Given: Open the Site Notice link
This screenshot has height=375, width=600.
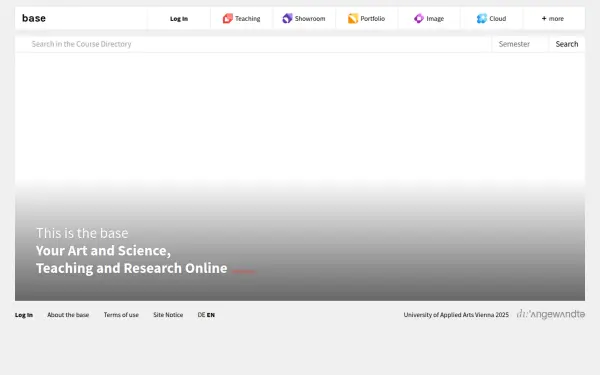Looking at the screenshot, I should (168, 315).
